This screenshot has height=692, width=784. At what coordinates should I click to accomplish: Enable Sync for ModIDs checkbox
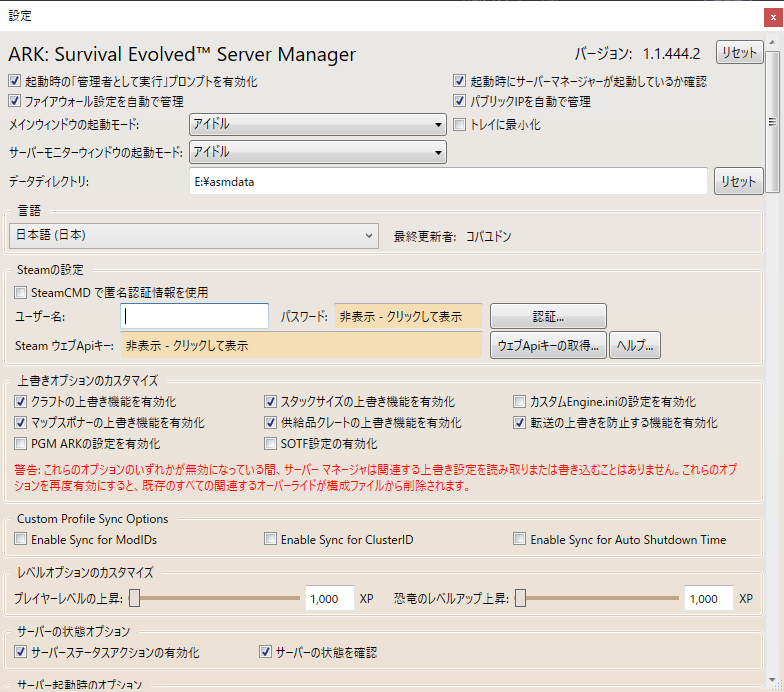coord(20,539)
